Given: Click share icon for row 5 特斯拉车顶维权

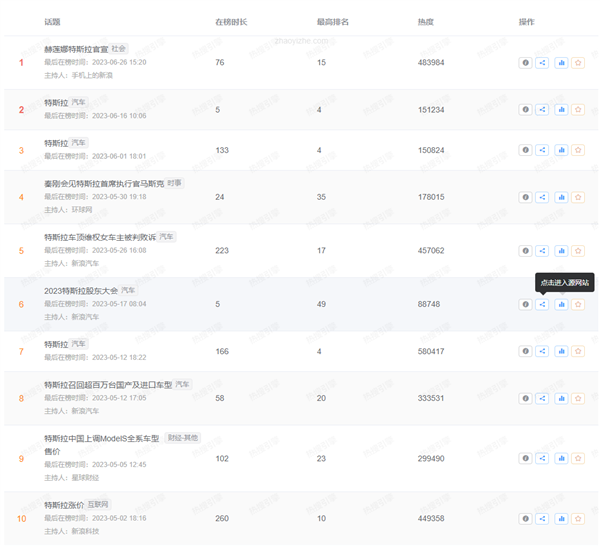Looking at the screenshot, I should pyautogui.click(x=542, y=251).
